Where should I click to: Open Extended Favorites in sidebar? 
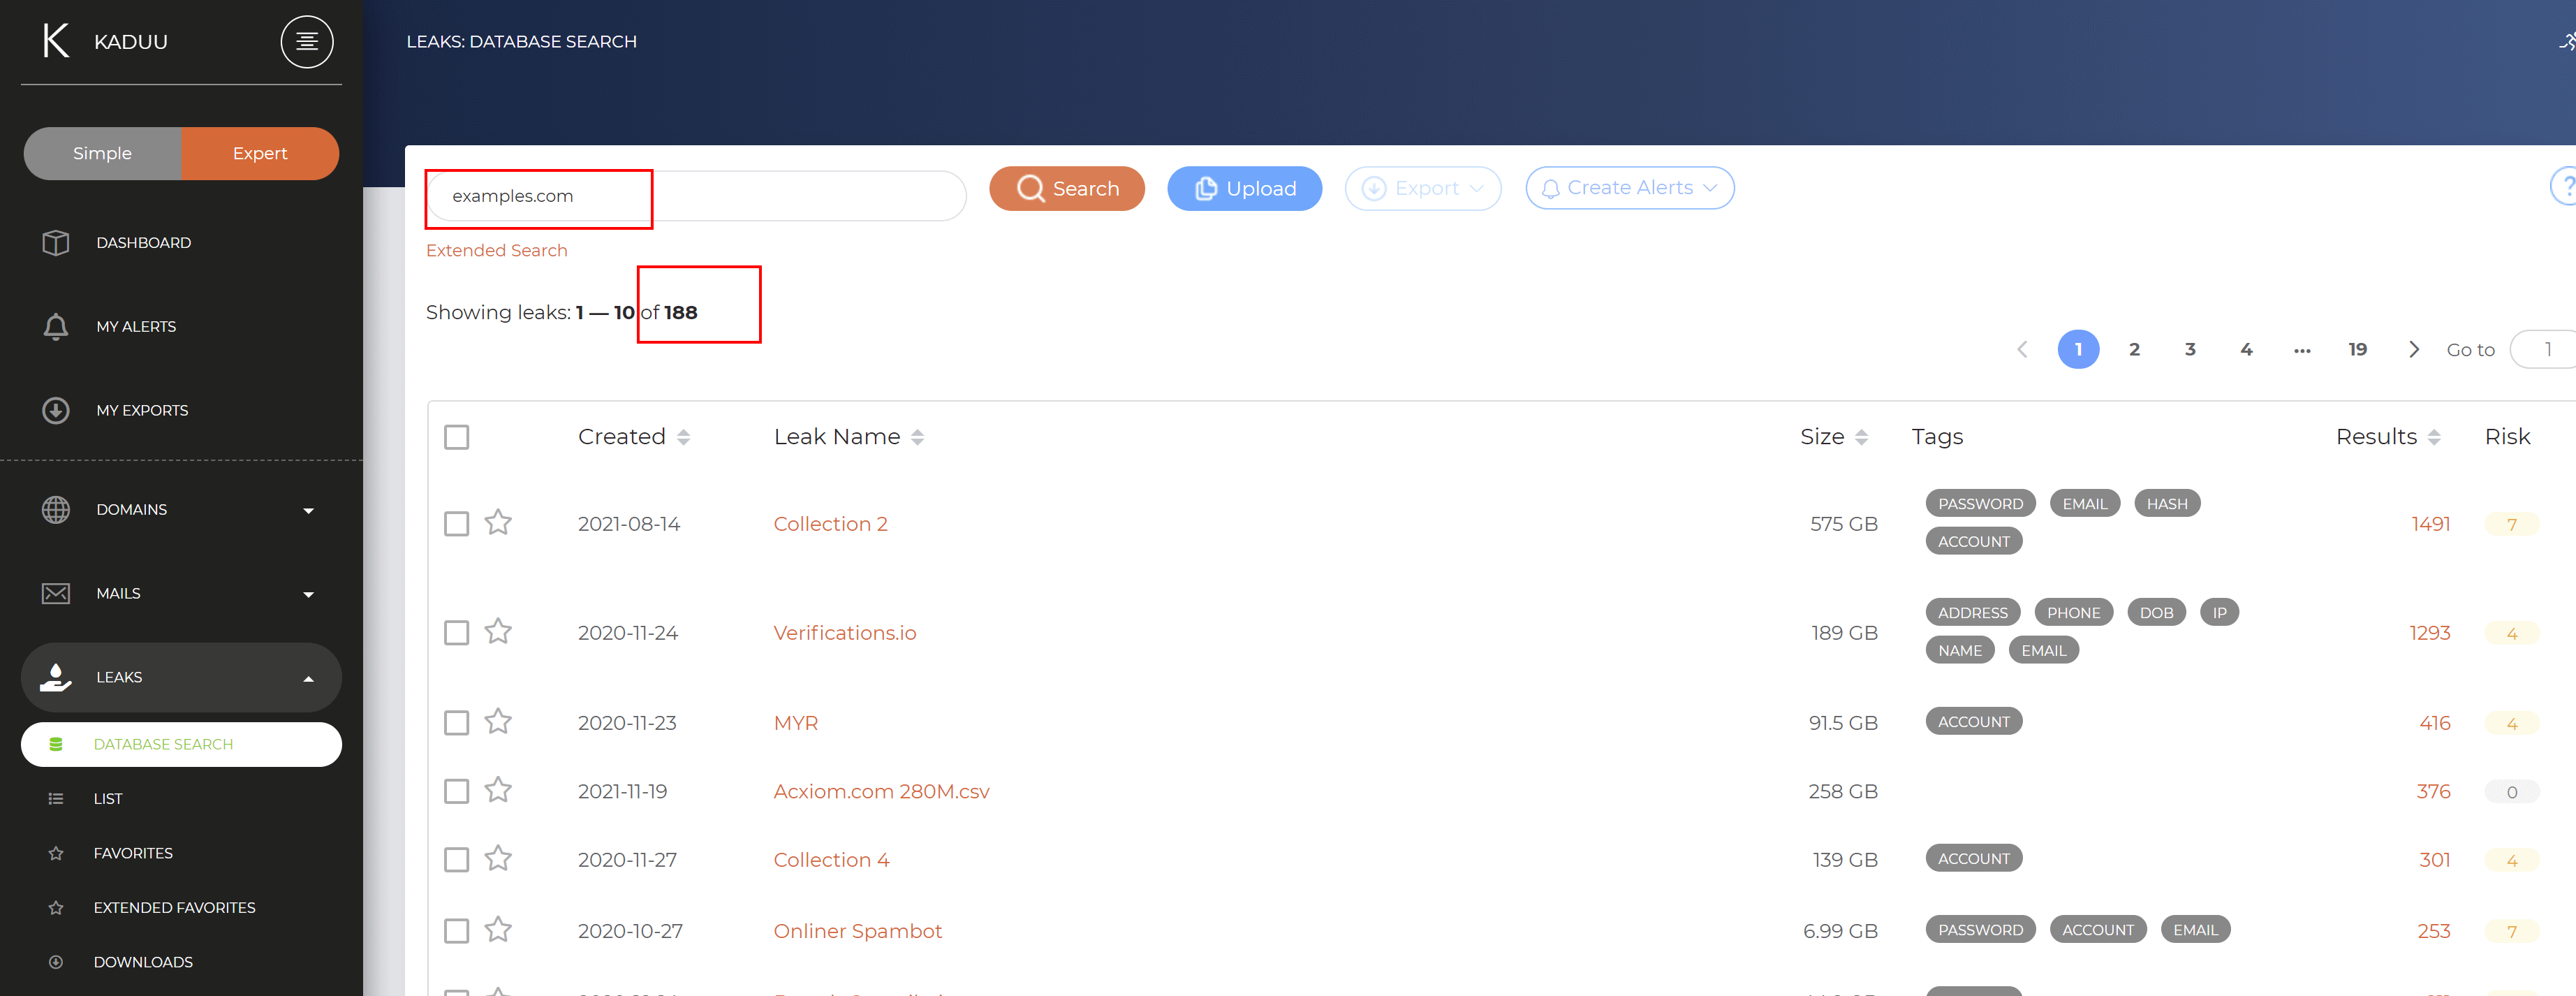pyautogui.click(x=174, y=907)
